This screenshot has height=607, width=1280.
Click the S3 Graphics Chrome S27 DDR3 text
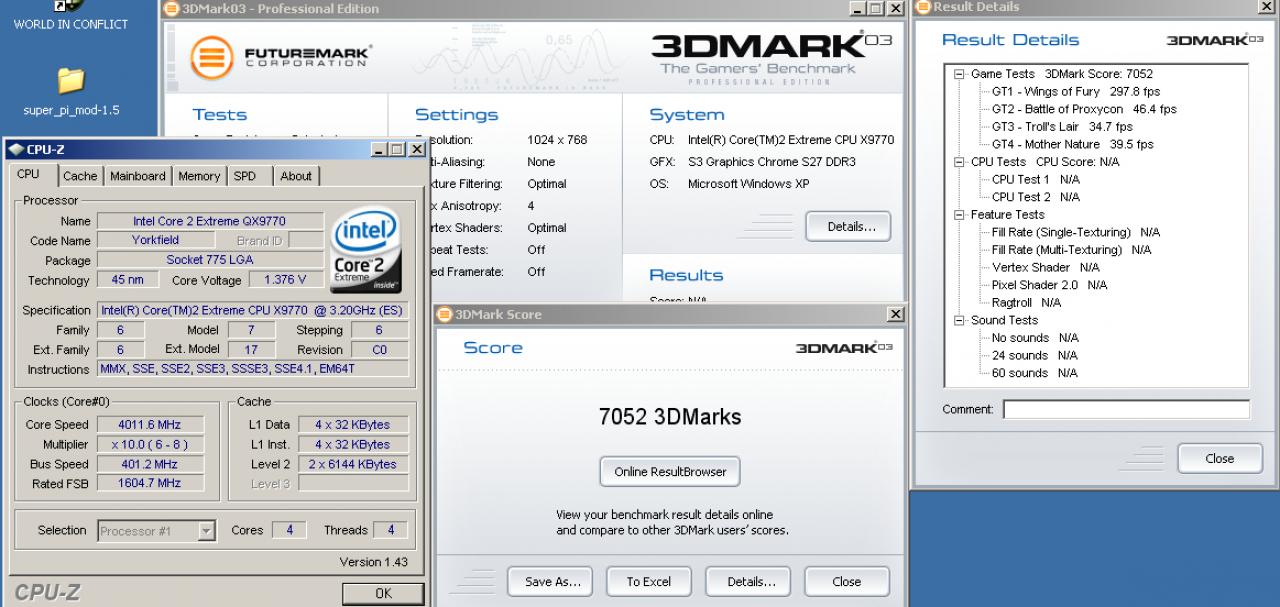click(x=772, y=162)
